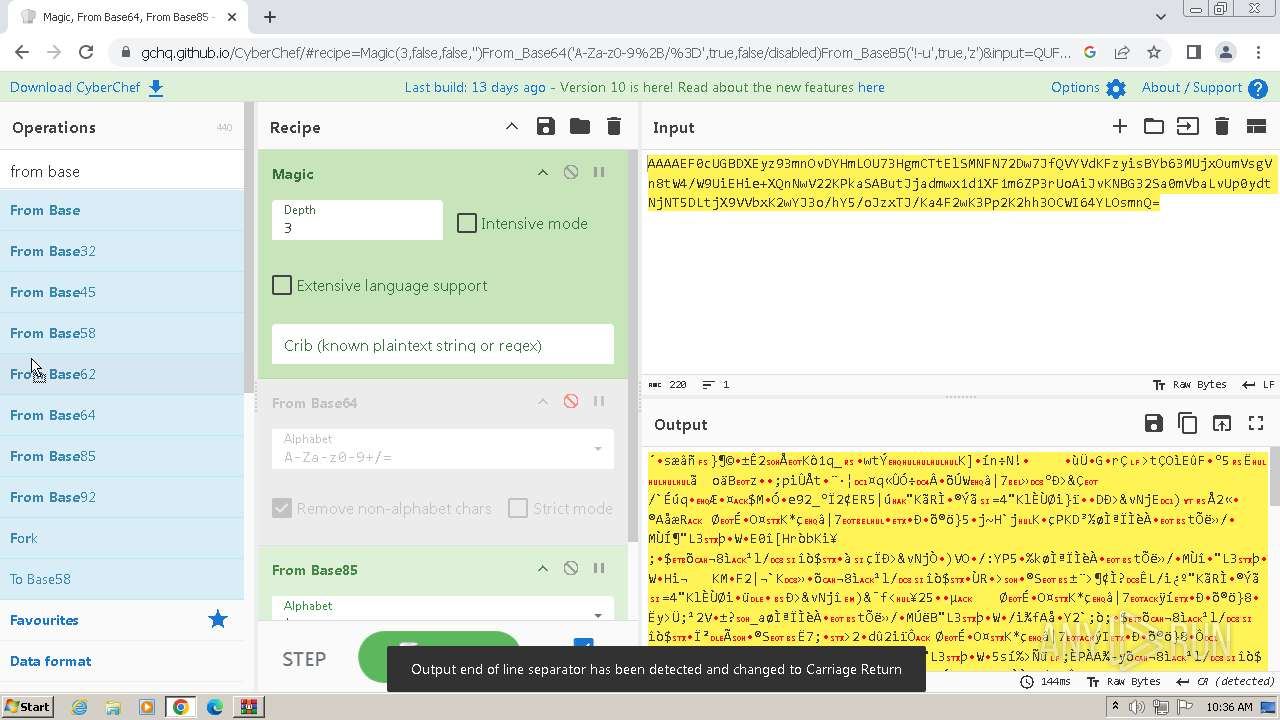1280x720 pixels.
Task: Focus the operations search box
Action: pyautogui.click(x=122, y=171)
